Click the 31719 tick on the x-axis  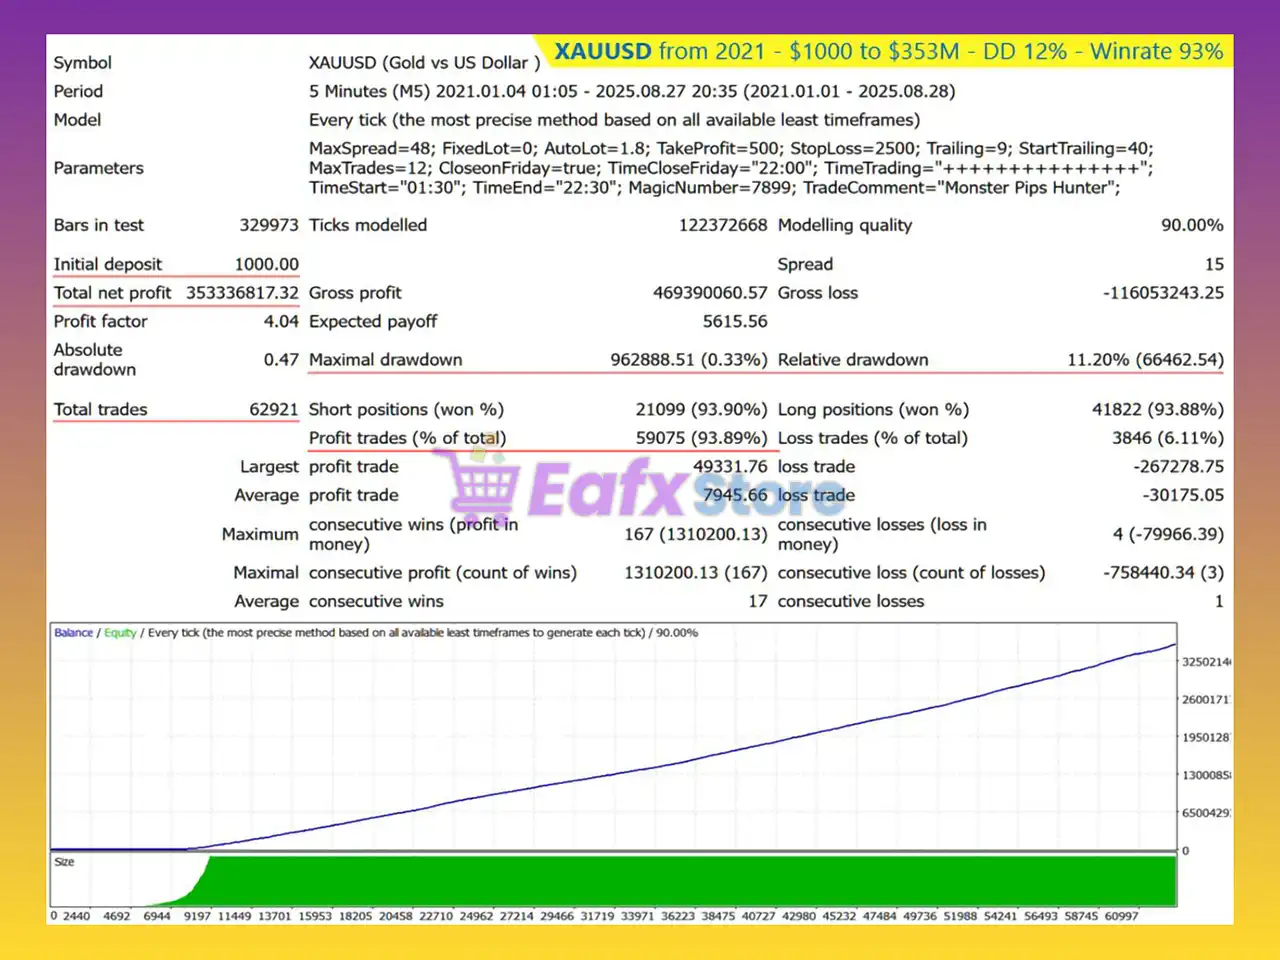pos(597,916)
